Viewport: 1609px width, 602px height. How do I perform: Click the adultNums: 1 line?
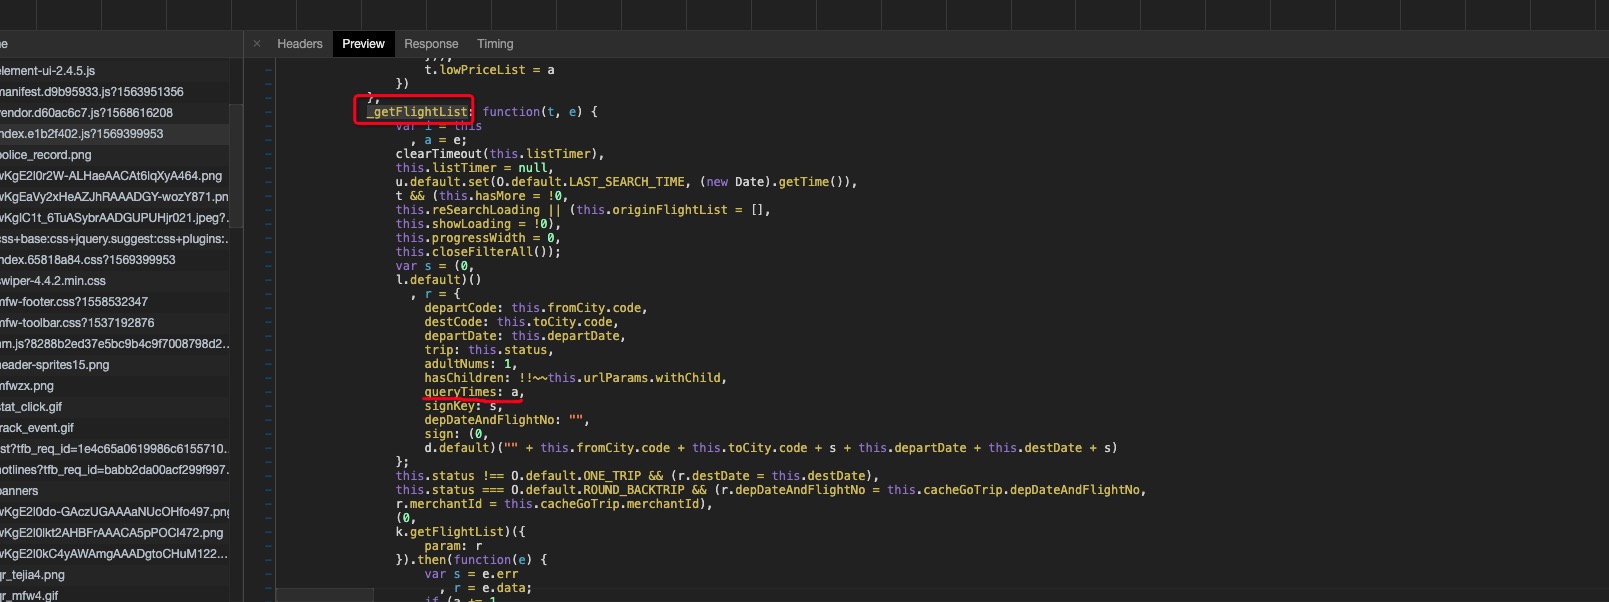point(471,364)
